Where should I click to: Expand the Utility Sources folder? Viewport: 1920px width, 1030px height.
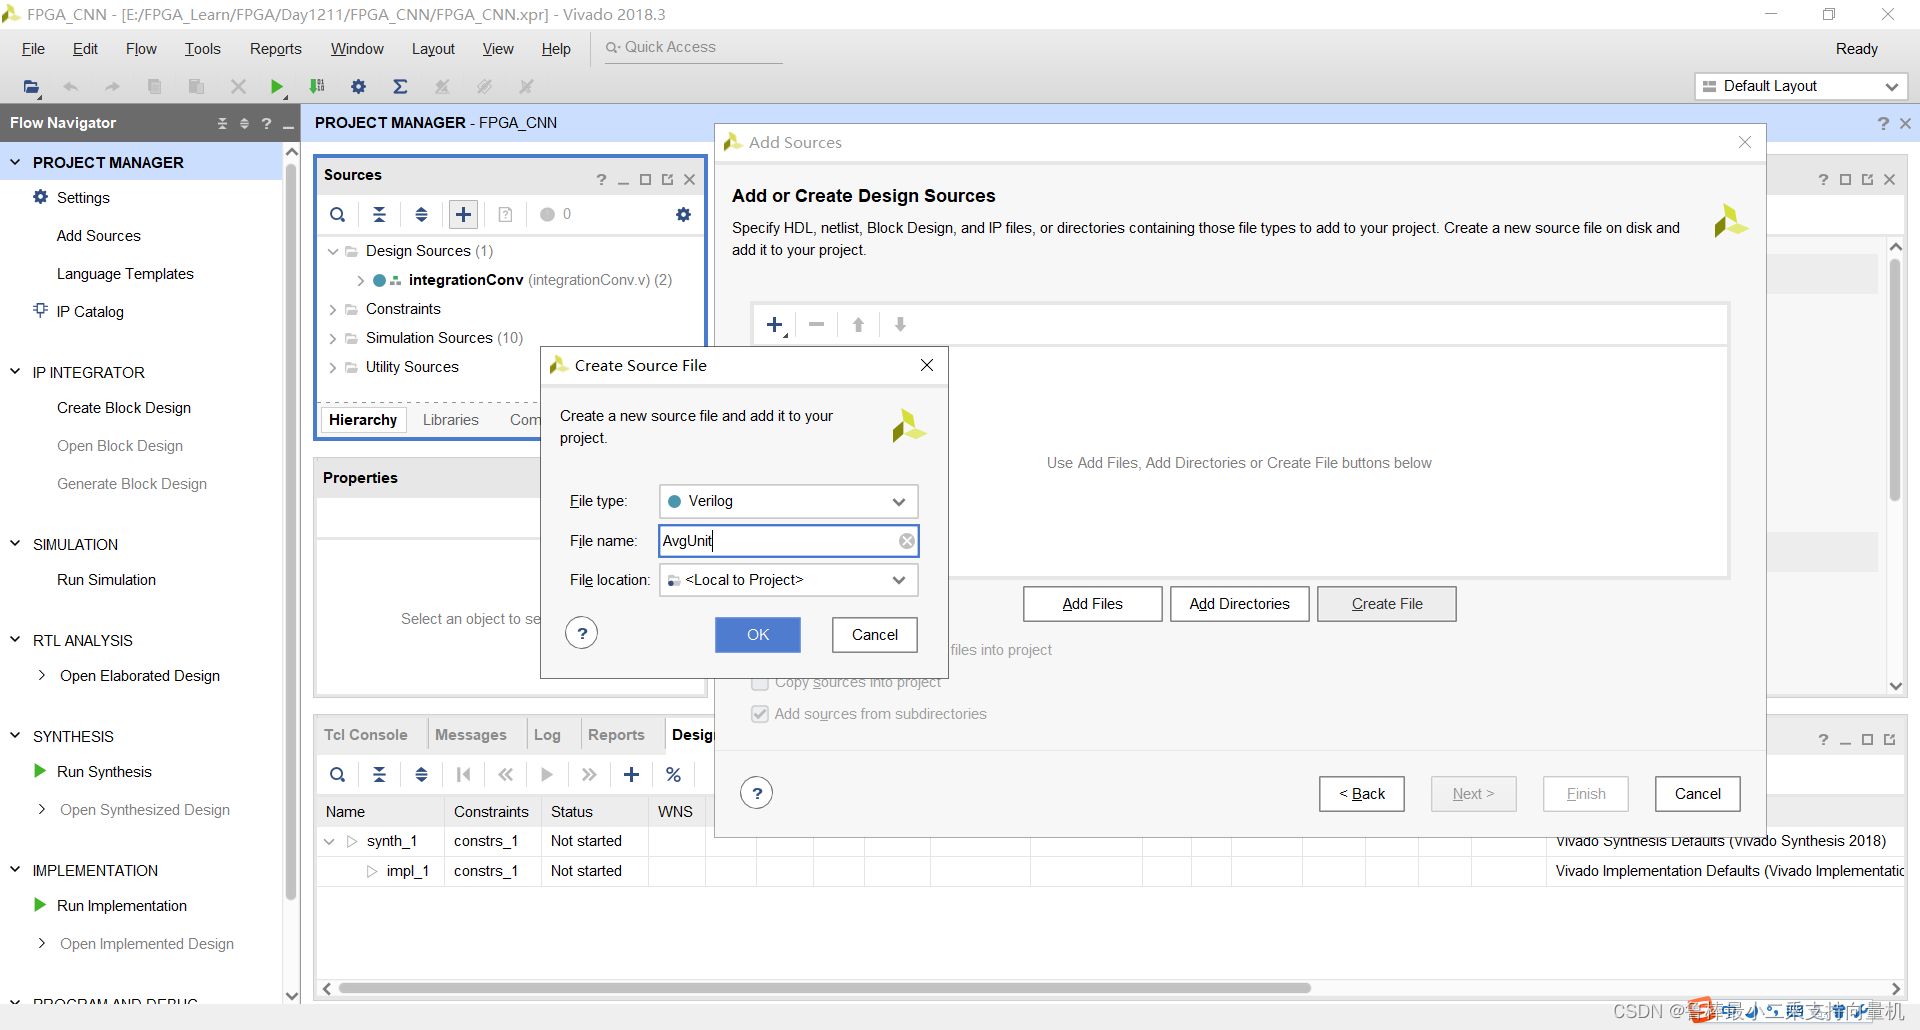click(x=333, y=367)
